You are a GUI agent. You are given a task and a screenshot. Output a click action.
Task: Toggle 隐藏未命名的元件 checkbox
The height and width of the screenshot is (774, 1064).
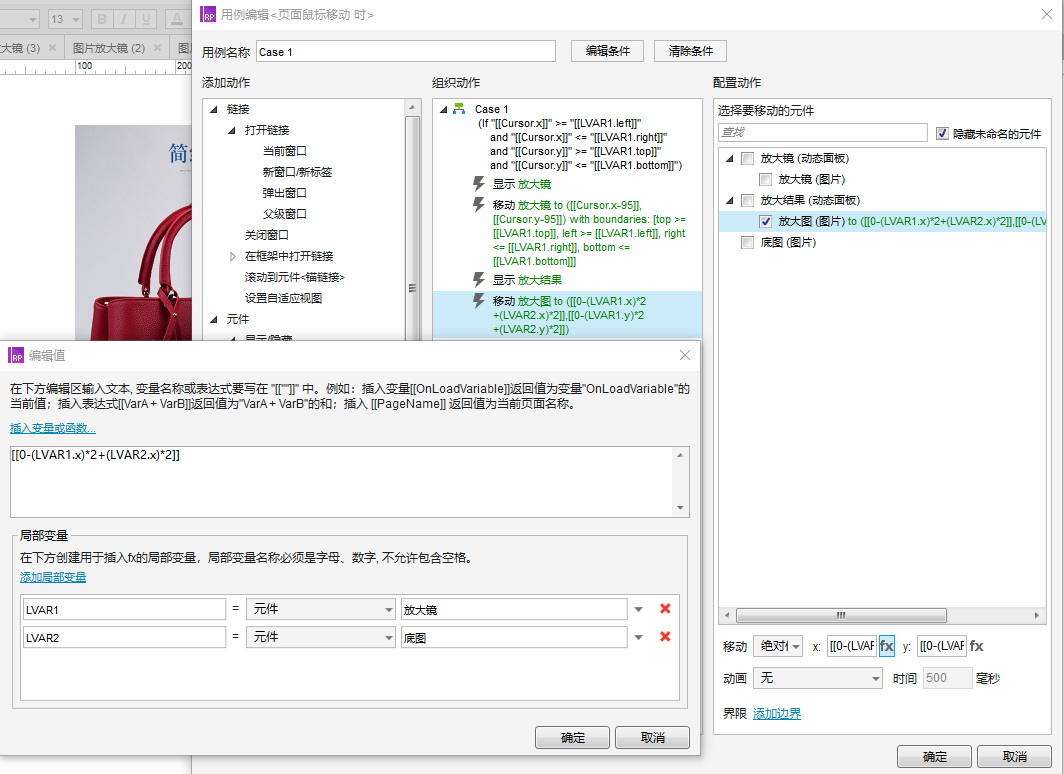coord(942,133)
